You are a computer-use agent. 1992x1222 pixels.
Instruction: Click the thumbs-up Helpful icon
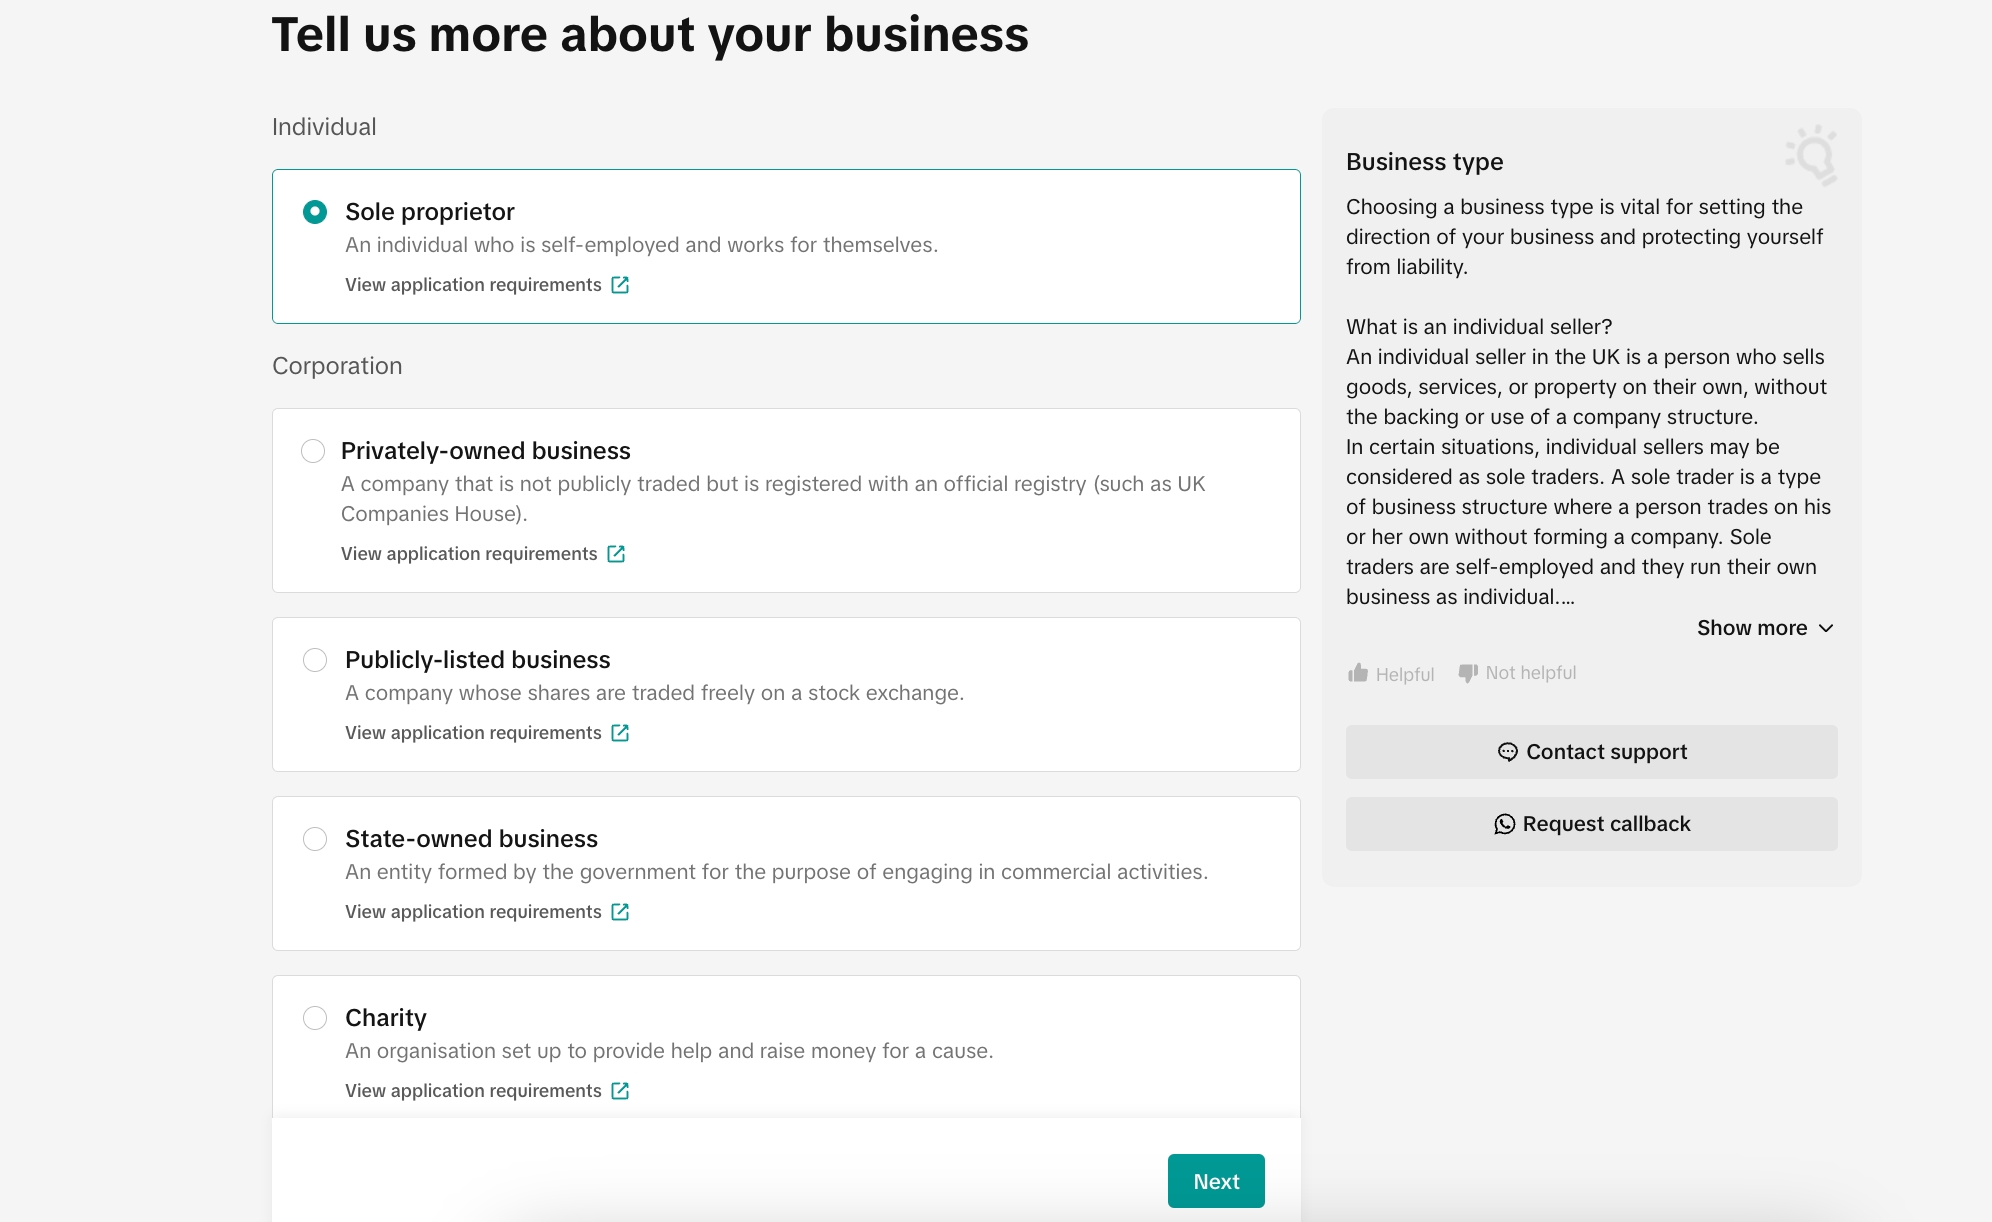point(1358,673)
